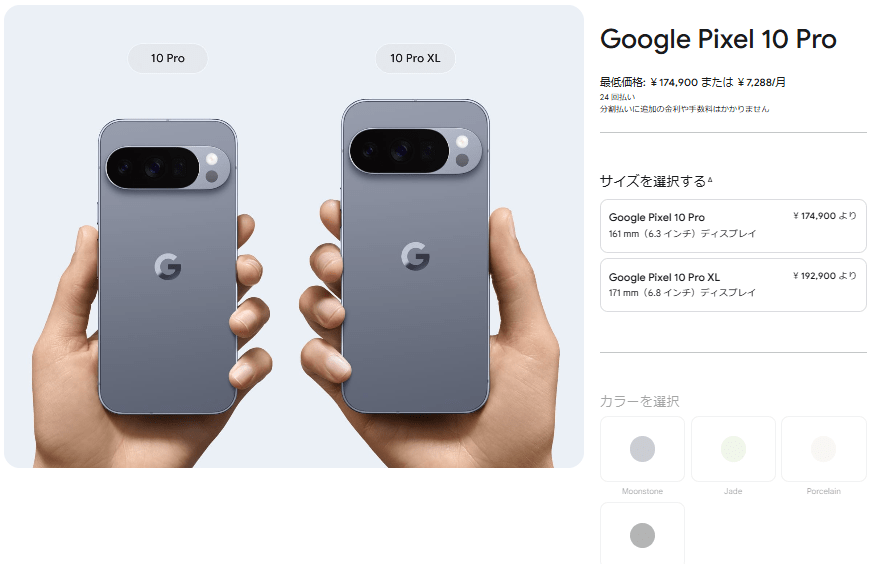This screenshot has height=564, width=872.
Task: Click the flash on the left 10 Pro
Action: pyautogui.click(x=211, y=159)
